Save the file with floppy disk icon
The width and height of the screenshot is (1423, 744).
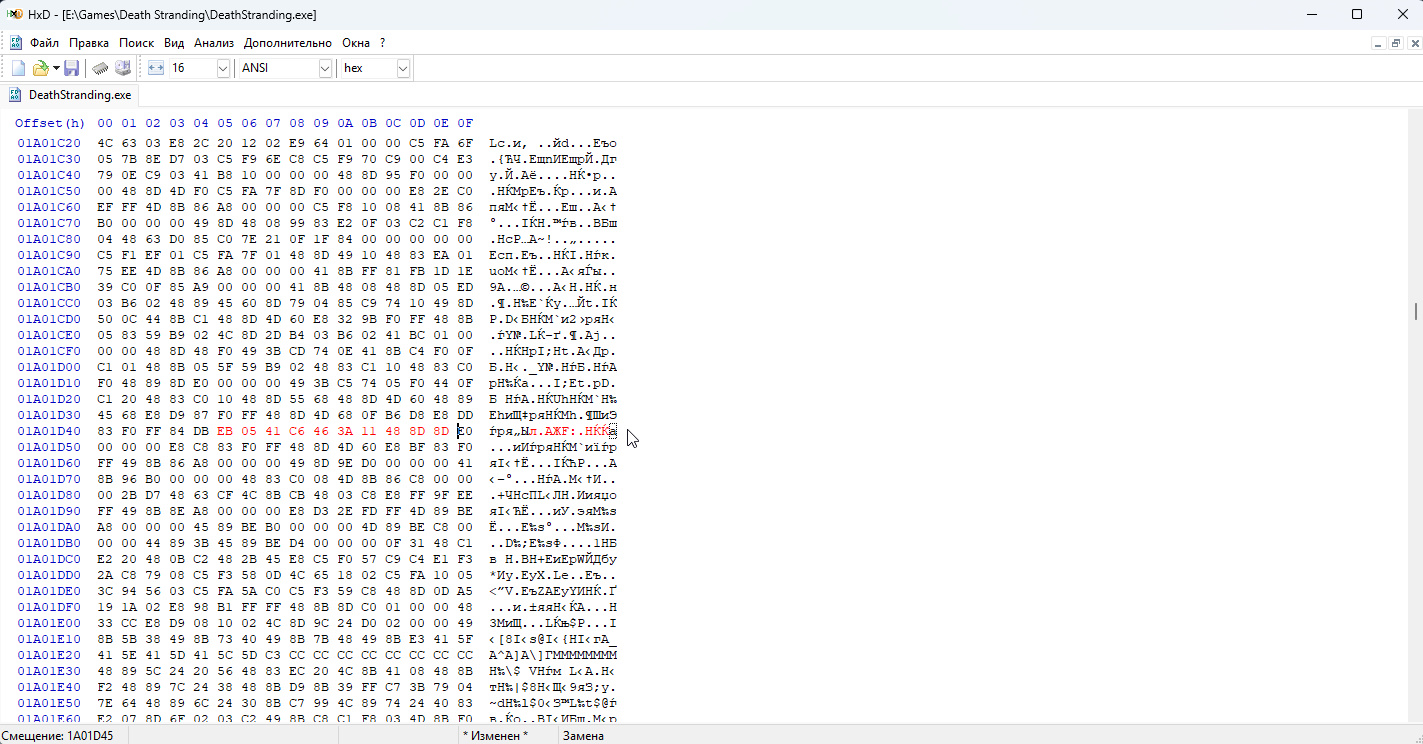(x=71, y=68)
